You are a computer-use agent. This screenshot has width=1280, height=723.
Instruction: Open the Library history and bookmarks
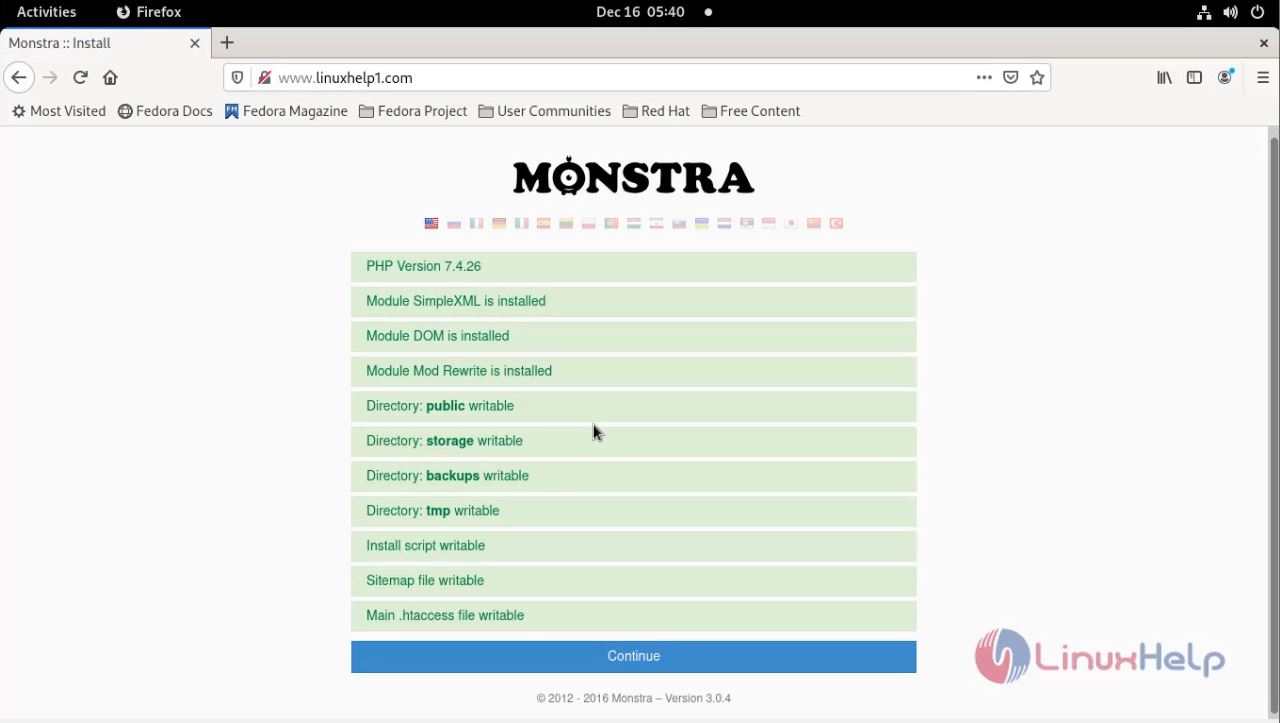pyautogui.click(x=1164, y=77)
